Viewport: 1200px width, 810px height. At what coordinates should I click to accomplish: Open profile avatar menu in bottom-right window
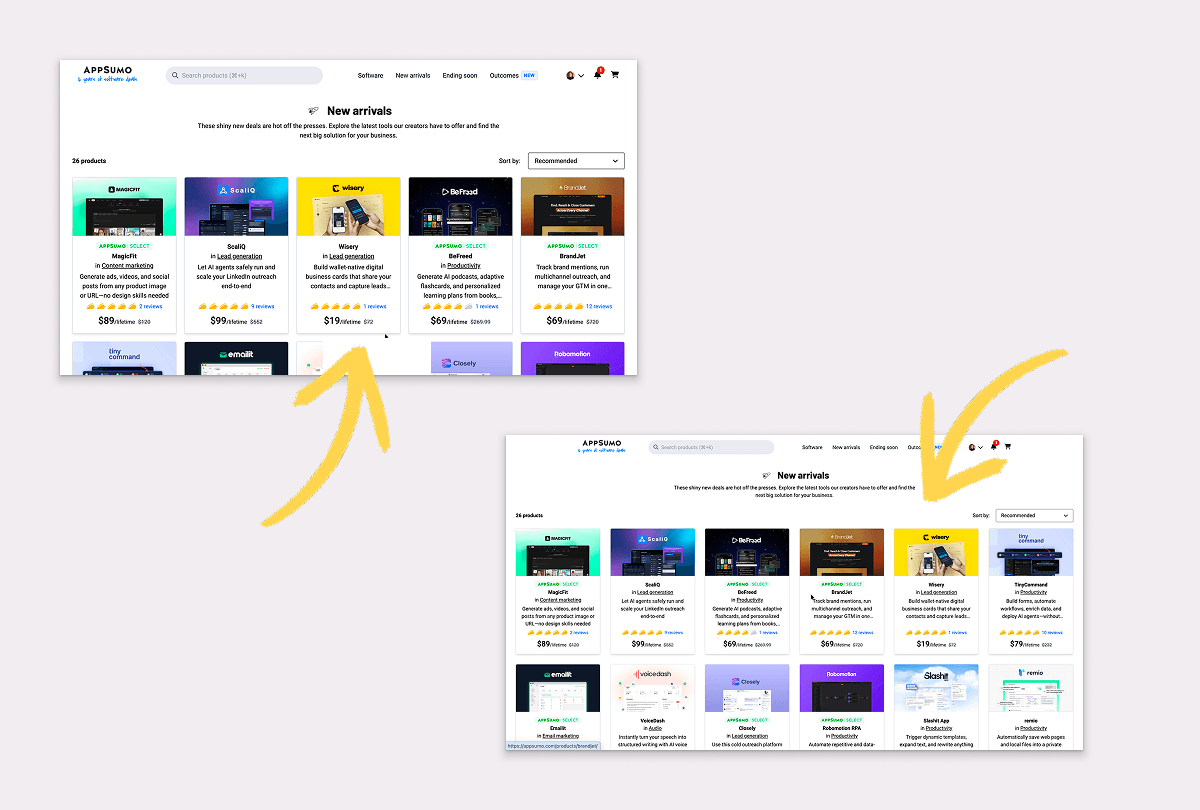(x=975, y=447)
